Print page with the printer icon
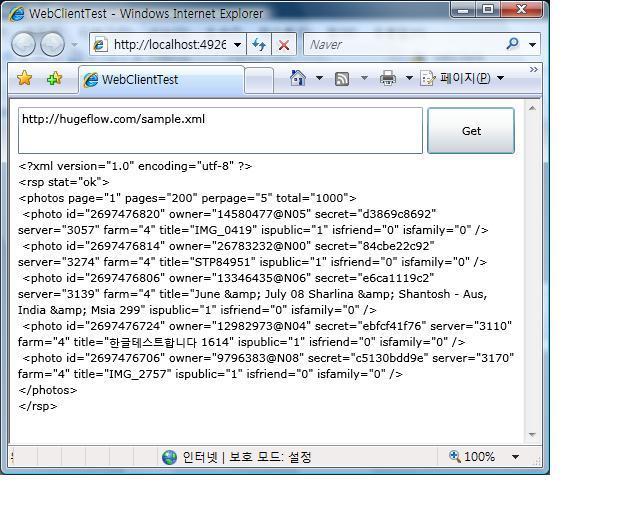Viewport: 640px width, 512px height. pos(387,78)
